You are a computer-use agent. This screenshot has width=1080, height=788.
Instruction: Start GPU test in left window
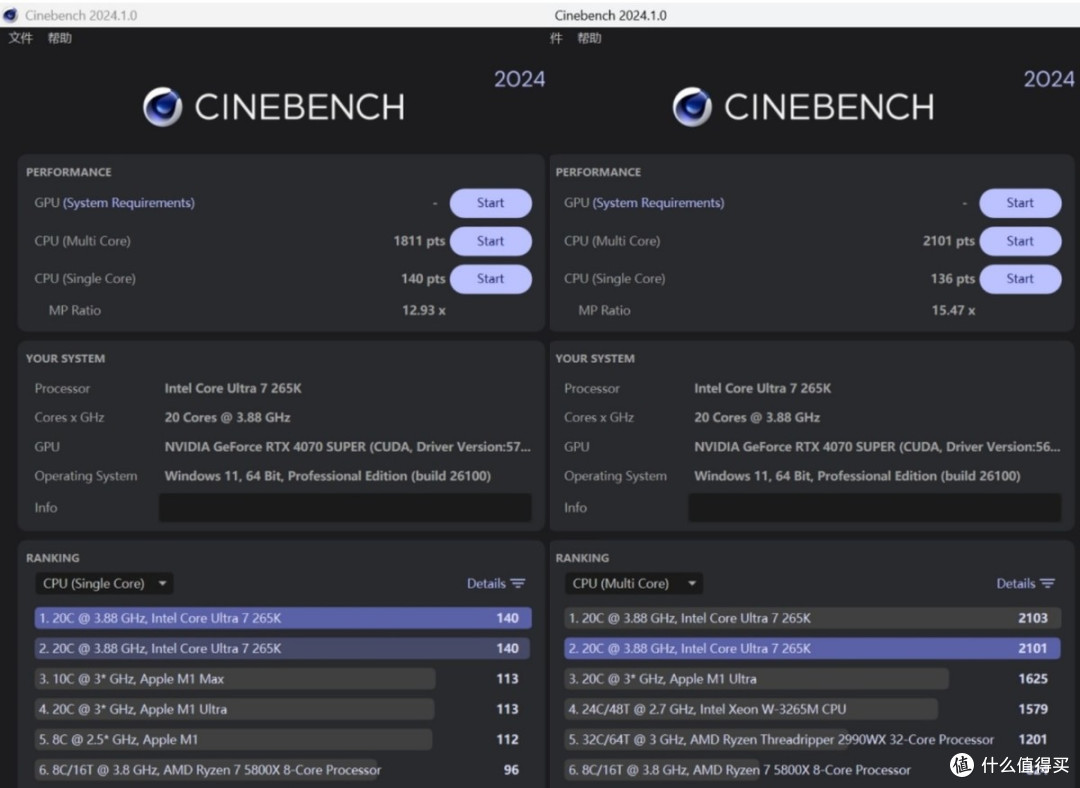(490, 203)
